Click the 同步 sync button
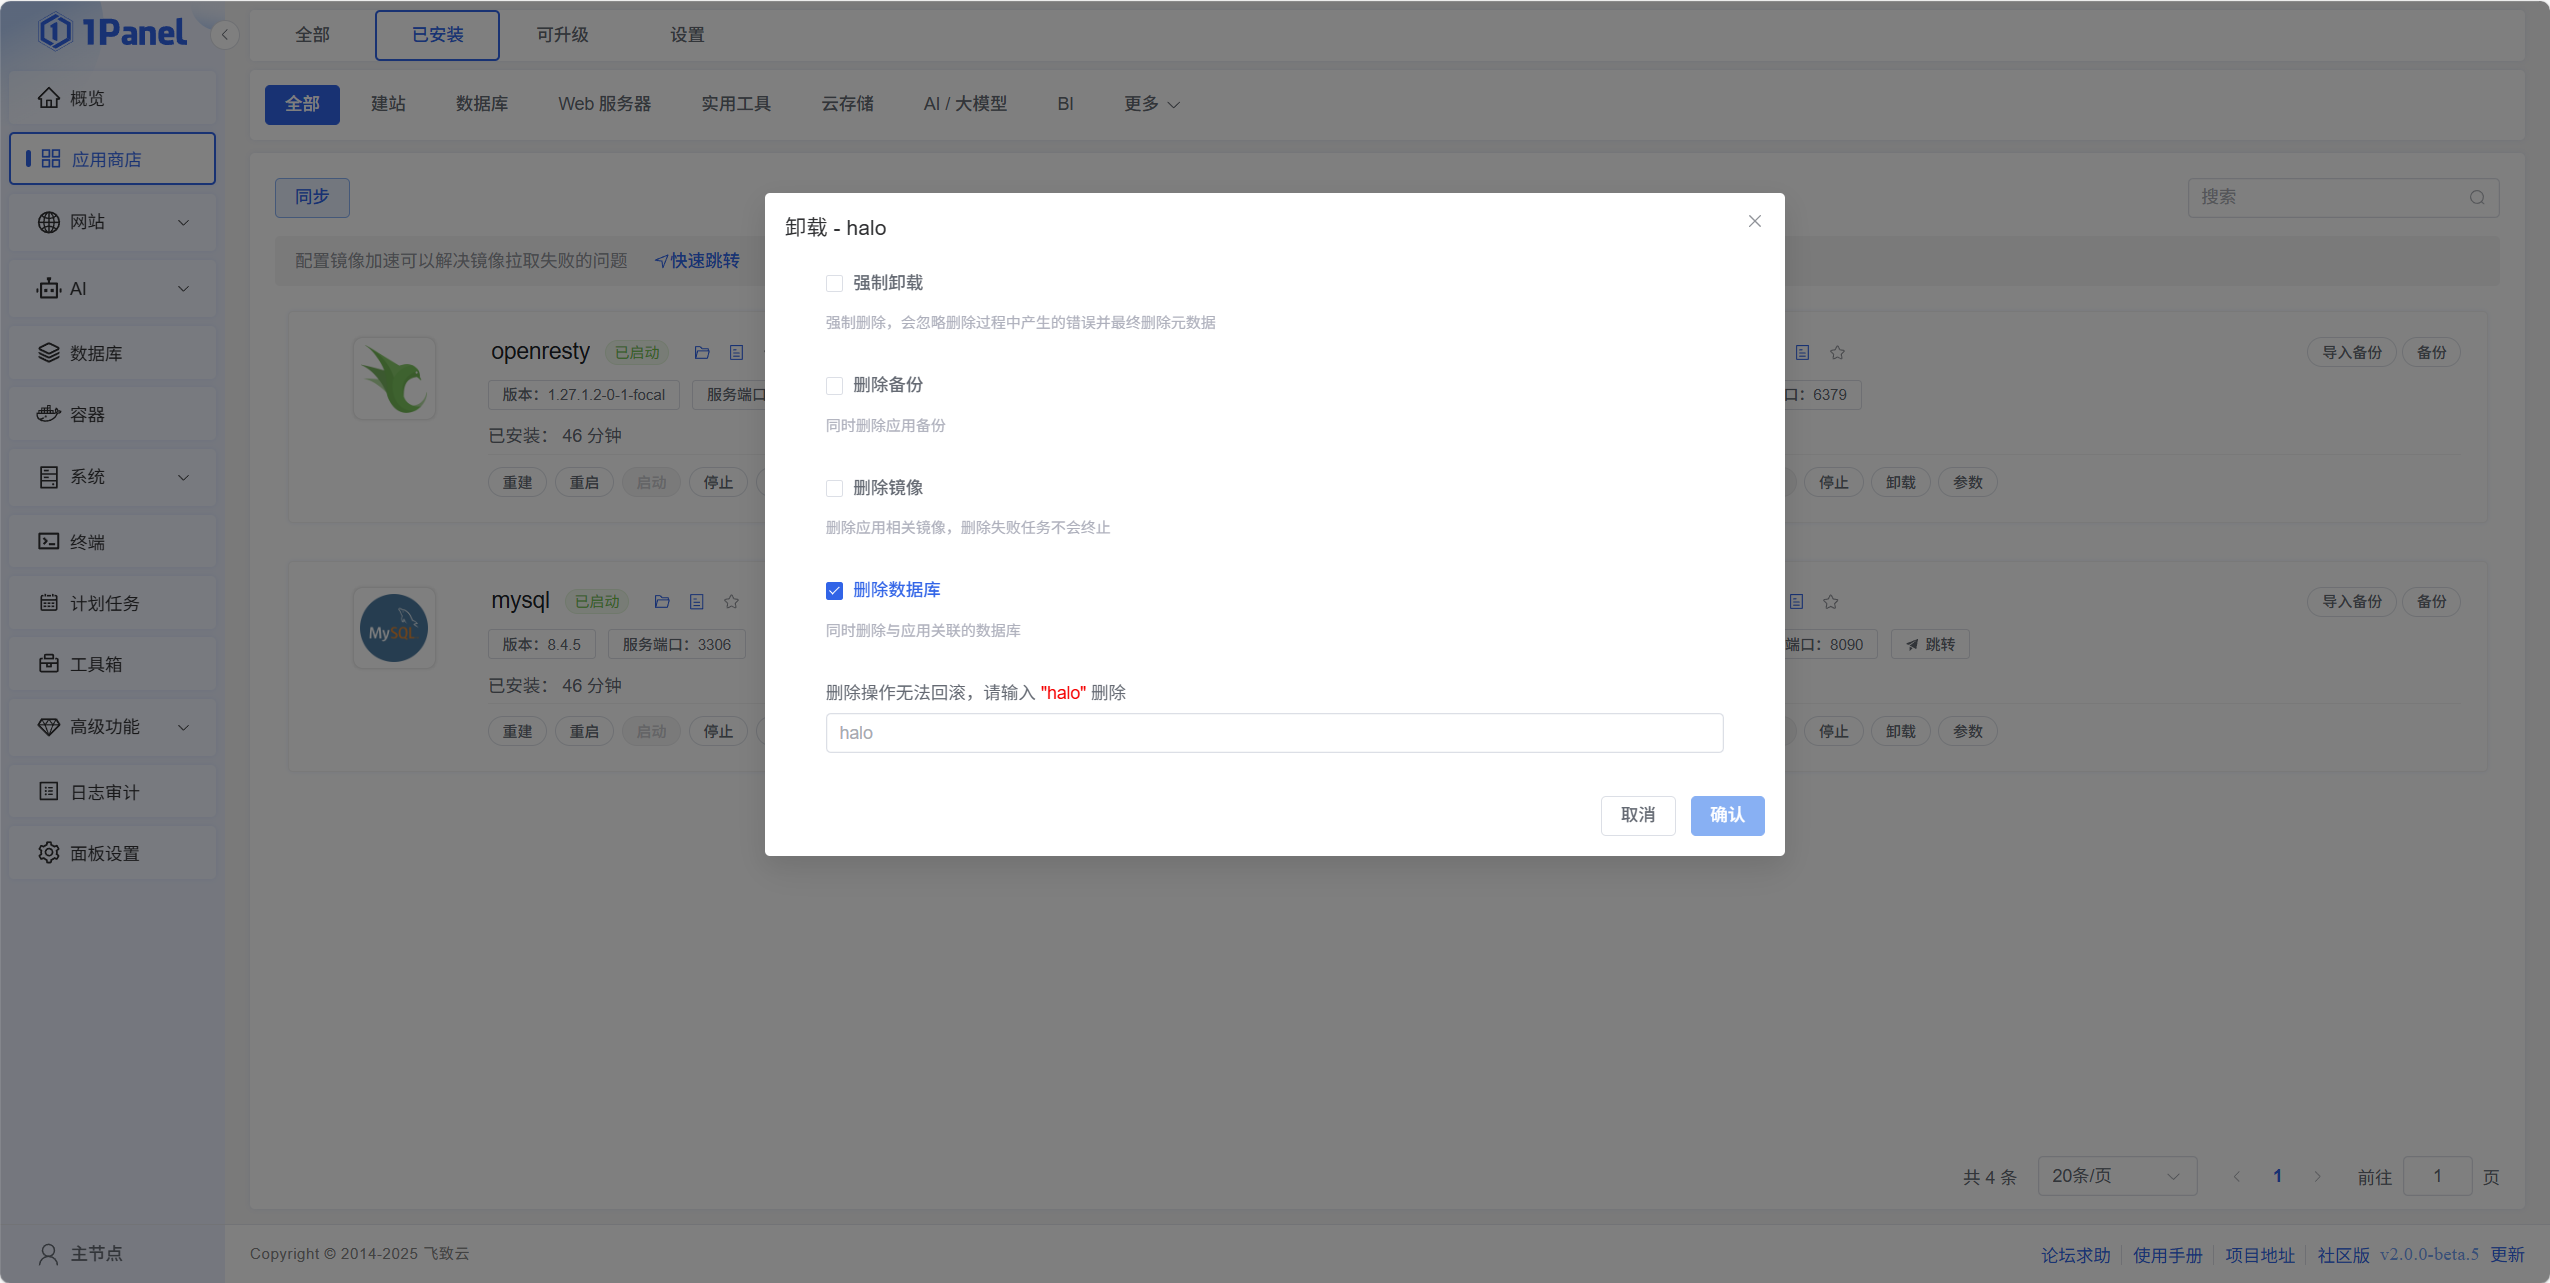 click(x=312, y=197)
